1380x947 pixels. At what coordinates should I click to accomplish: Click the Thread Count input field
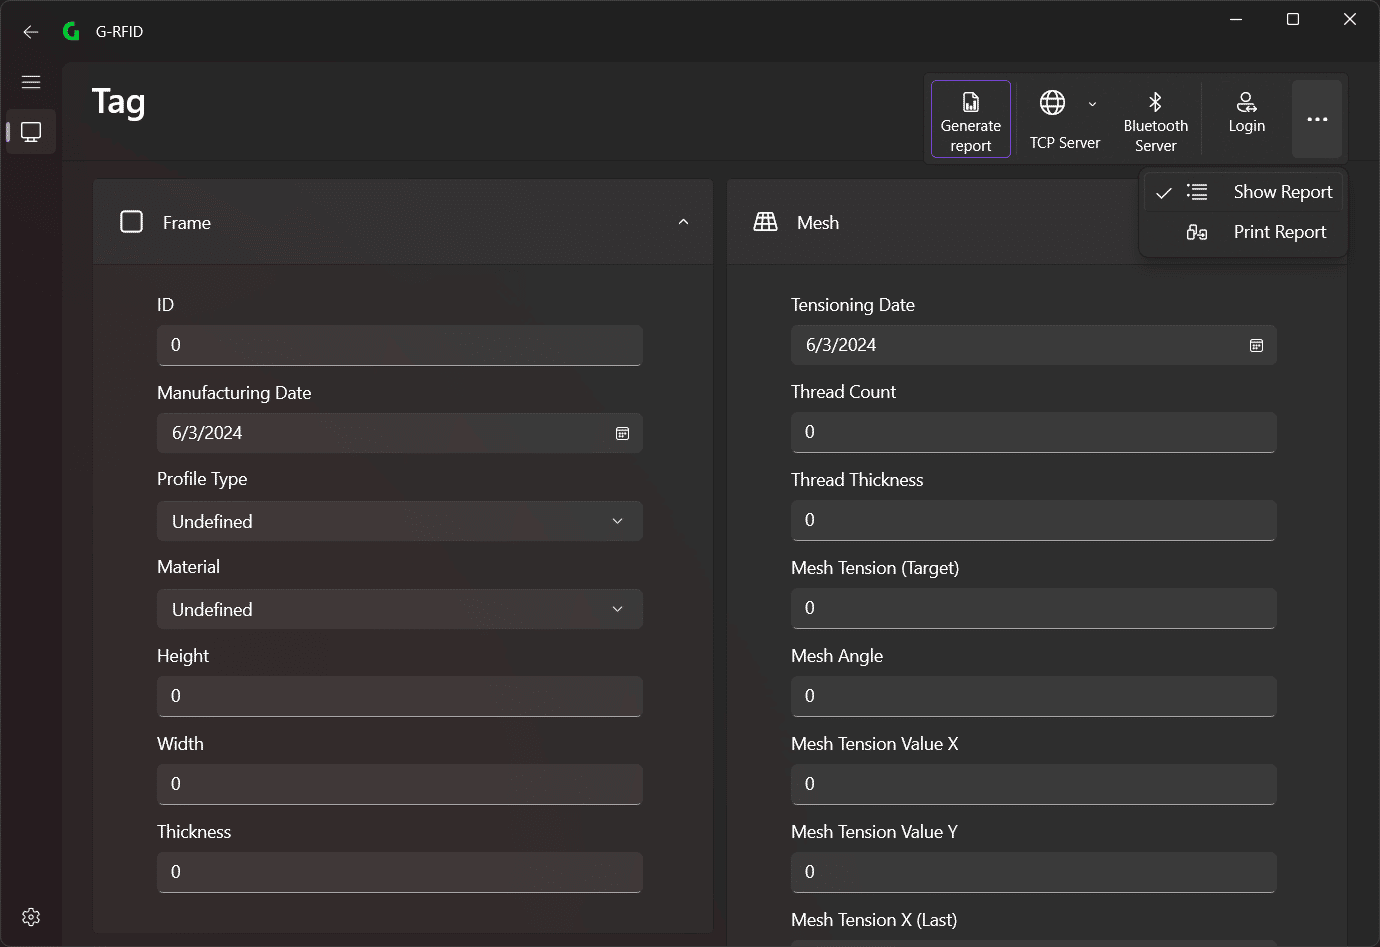[1033, 432]
